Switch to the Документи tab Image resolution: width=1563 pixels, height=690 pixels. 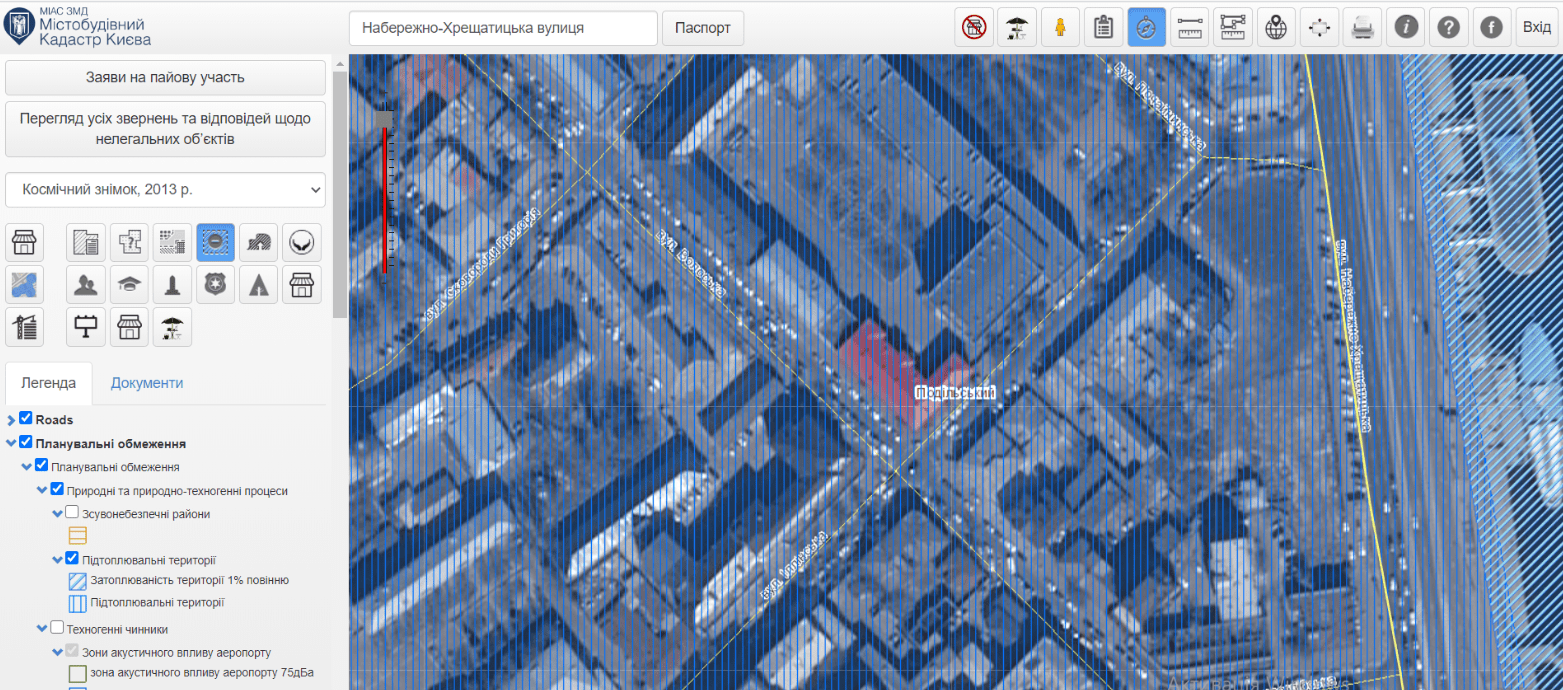click(147, 383)
